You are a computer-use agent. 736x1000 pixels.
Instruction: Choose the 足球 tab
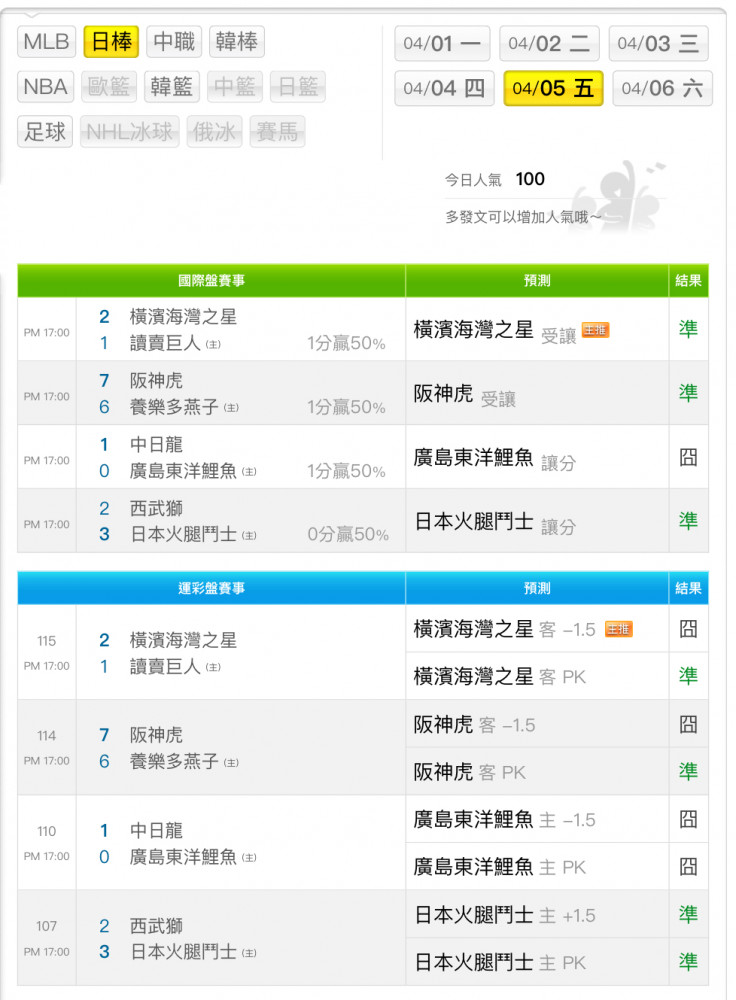coord(45,131)
